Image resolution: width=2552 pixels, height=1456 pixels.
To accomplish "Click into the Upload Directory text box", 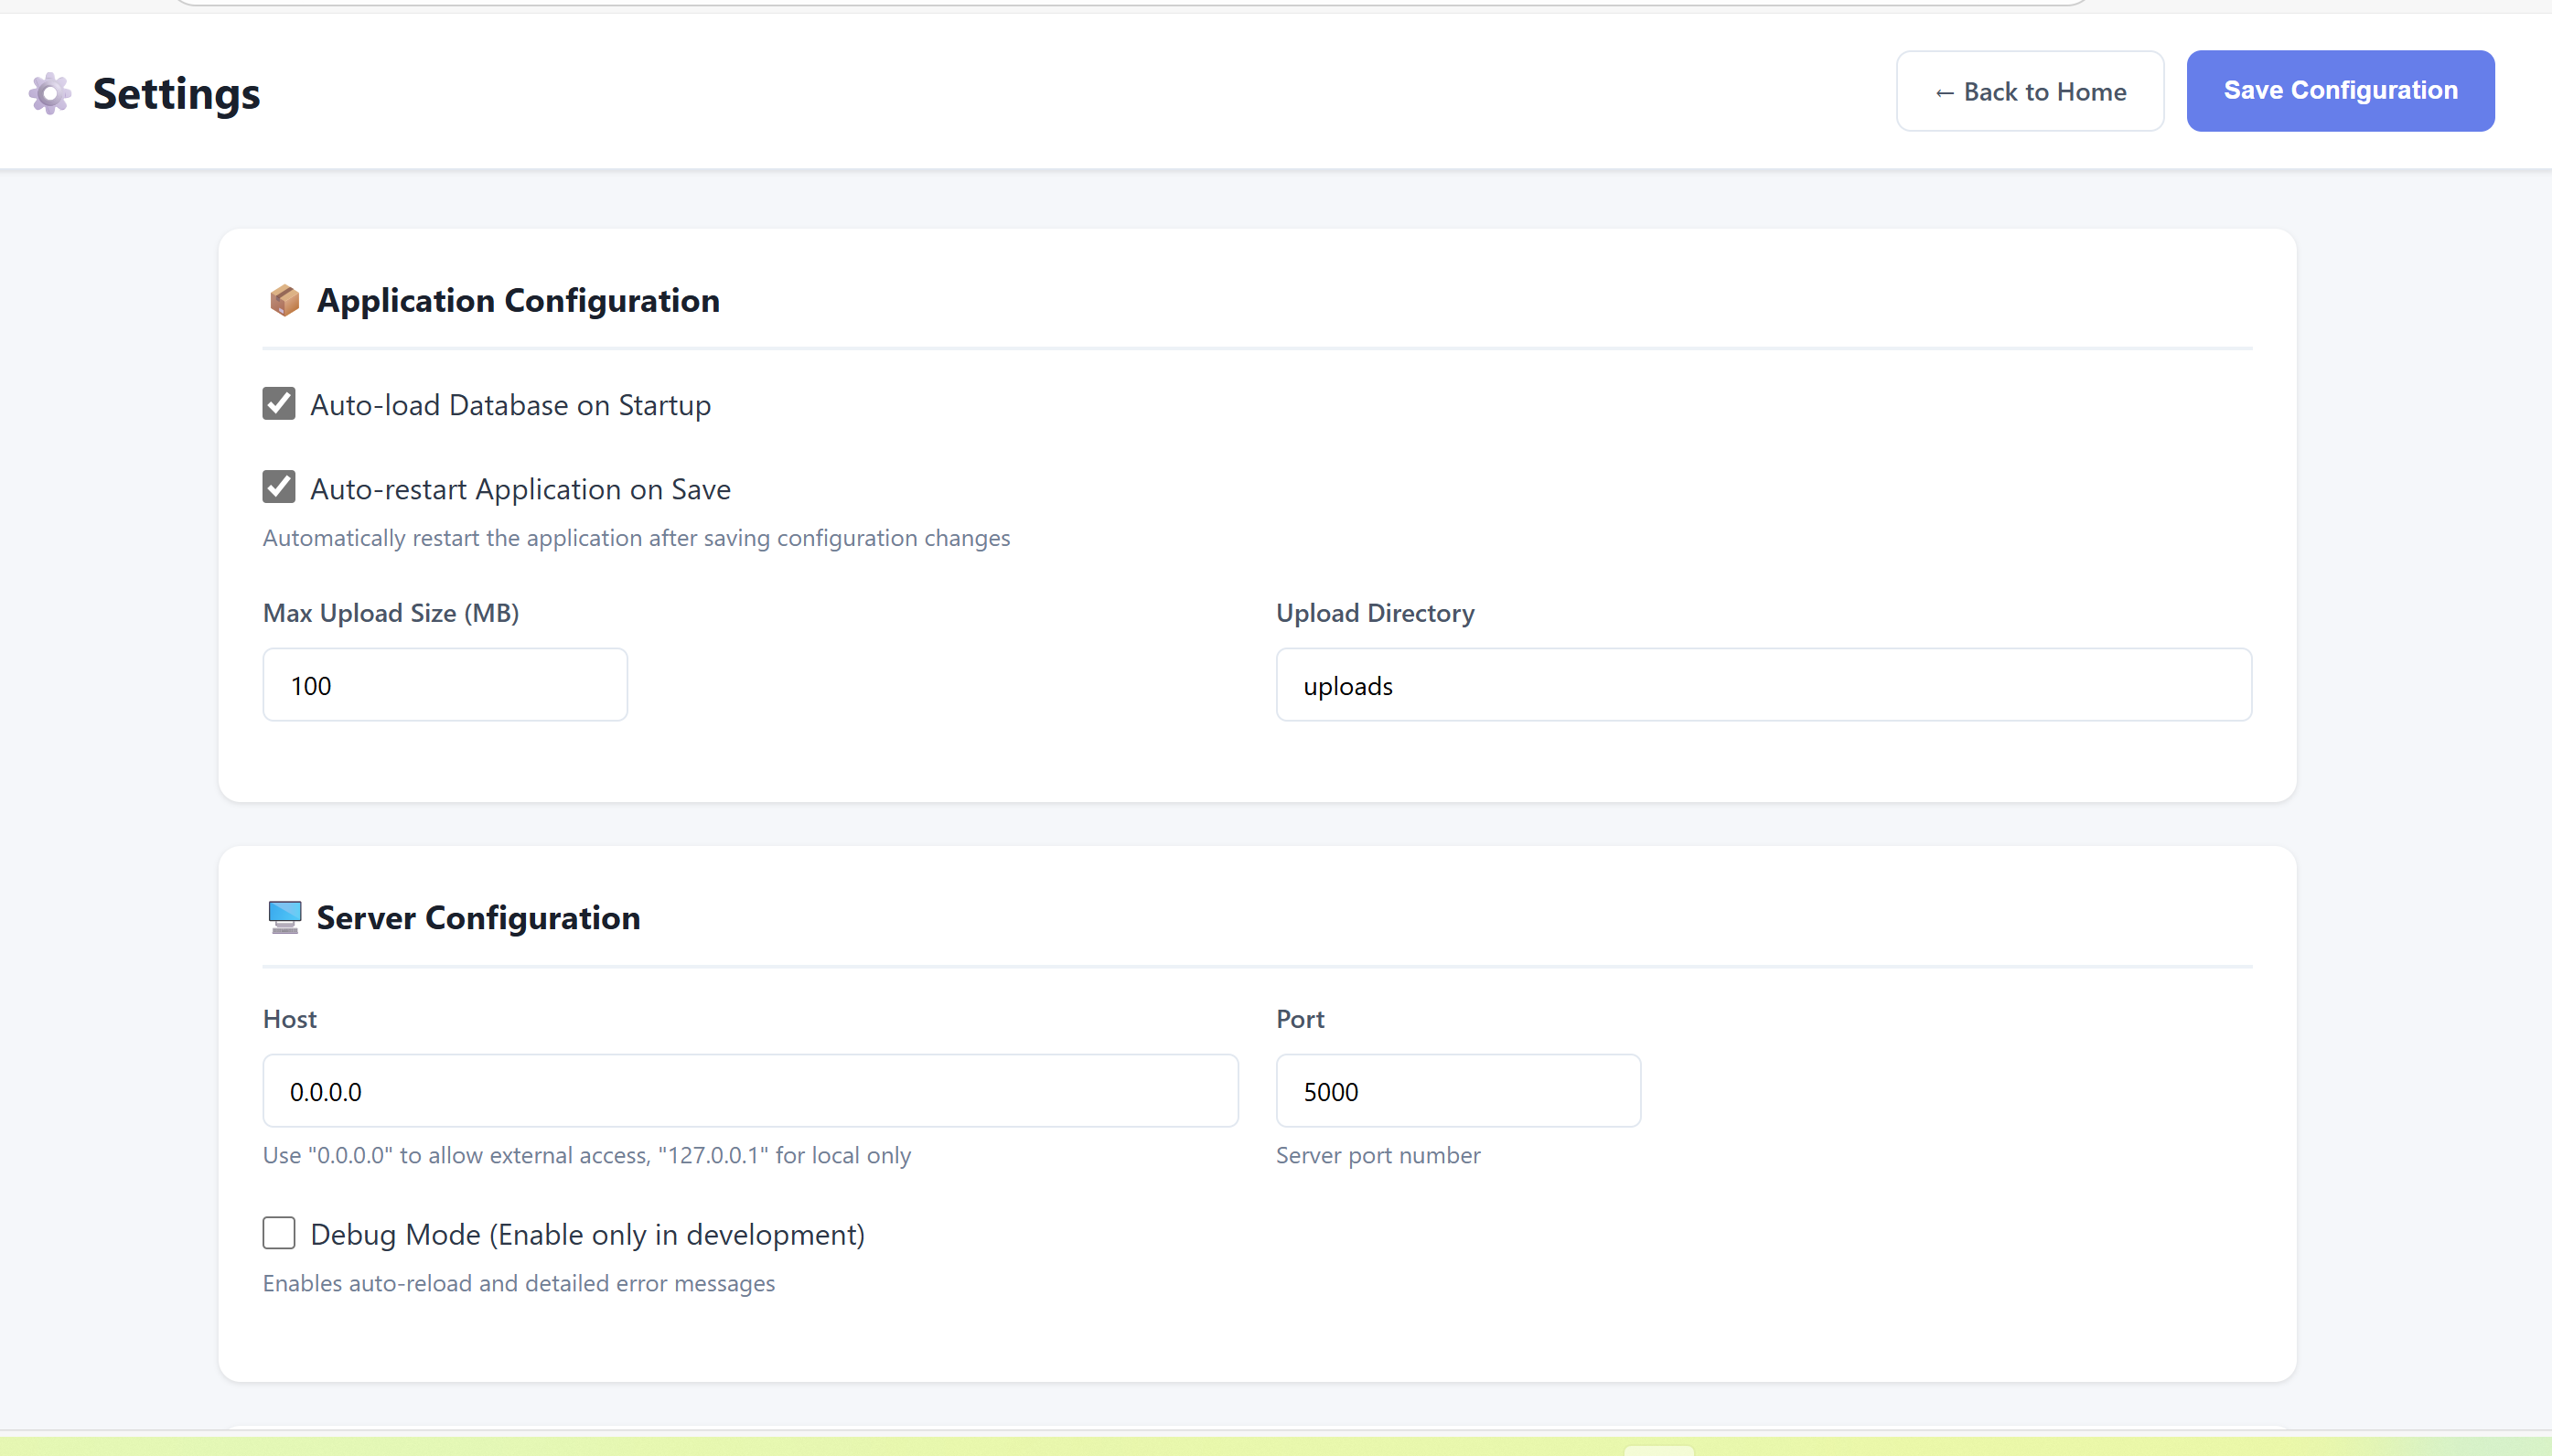I will pyautogui.click(x=1763, y=685).
